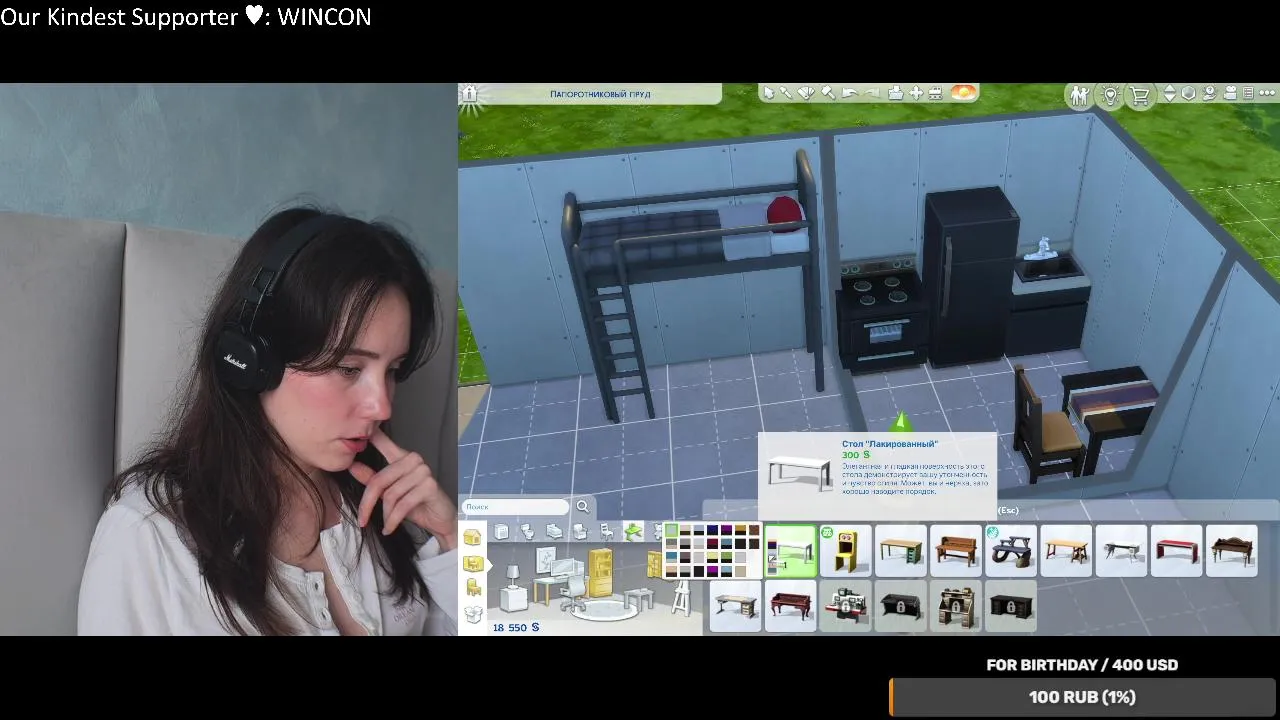Pick the yellow and red kids desk
The height and width of the screenshot is (720, 1280).
click(846, 552)
